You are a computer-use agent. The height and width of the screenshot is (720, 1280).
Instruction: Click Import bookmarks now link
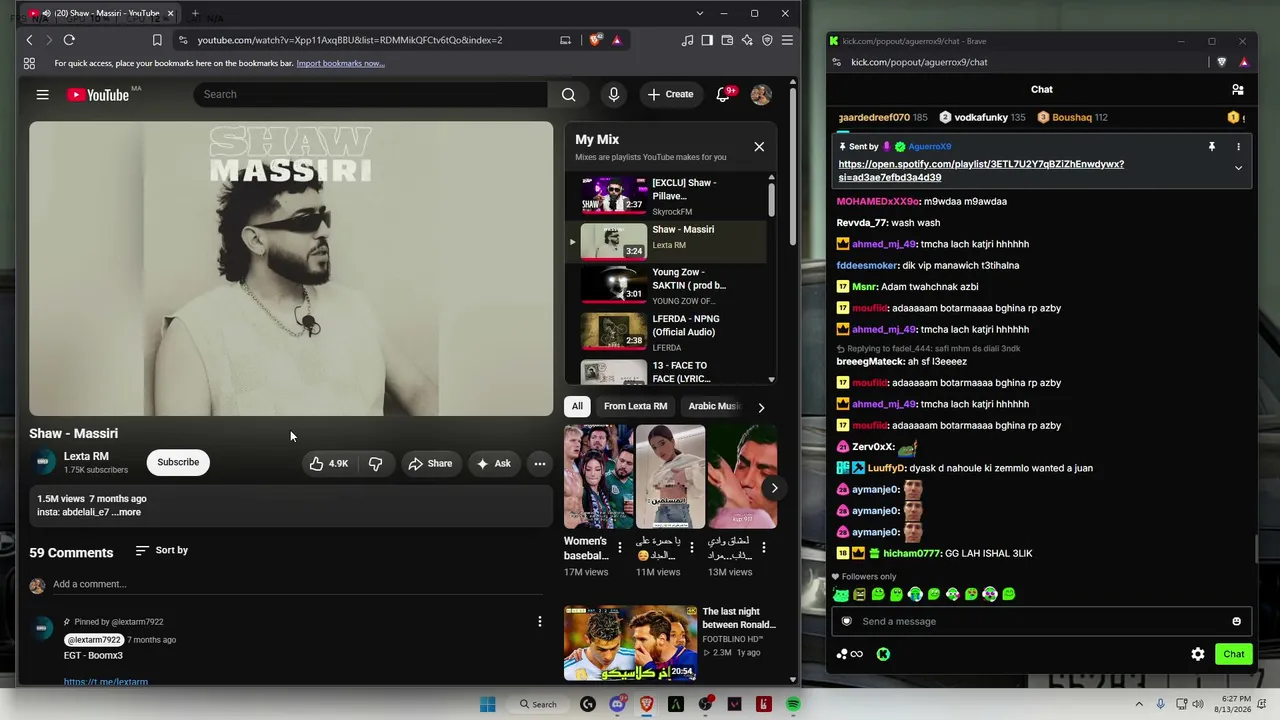click(340, 63)
